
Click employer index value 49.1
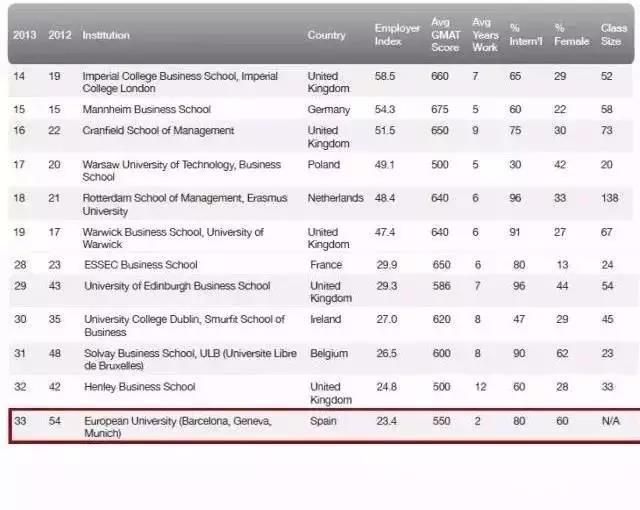pyautogui.click(x=384, y=164)
